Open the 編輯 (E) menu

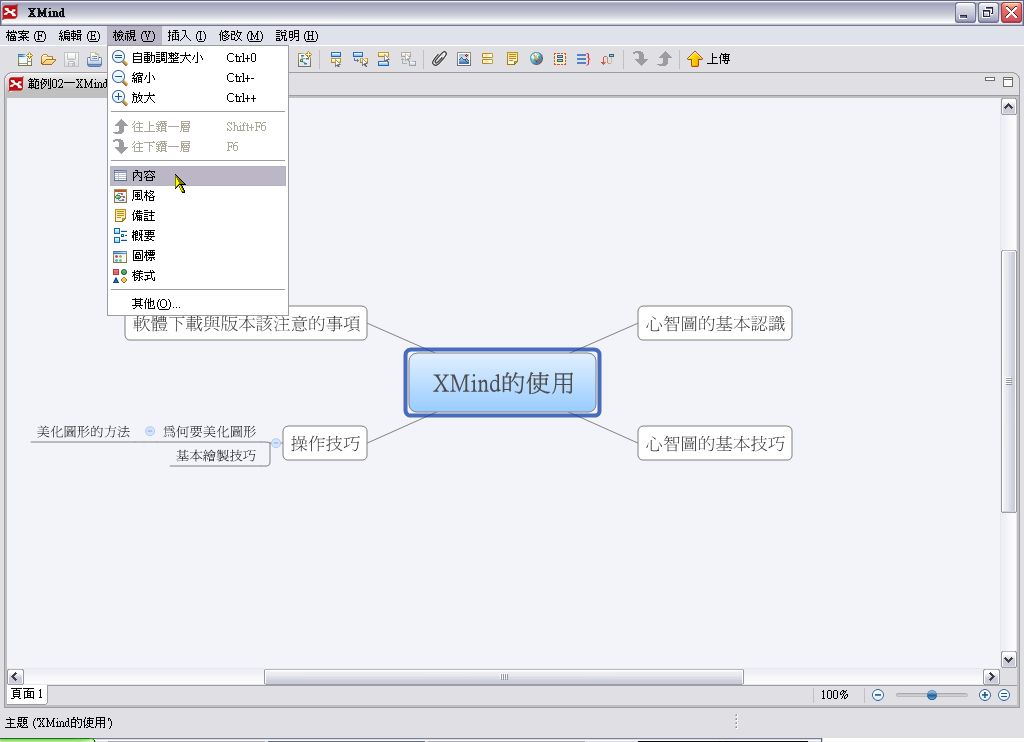tap(80, 36)
